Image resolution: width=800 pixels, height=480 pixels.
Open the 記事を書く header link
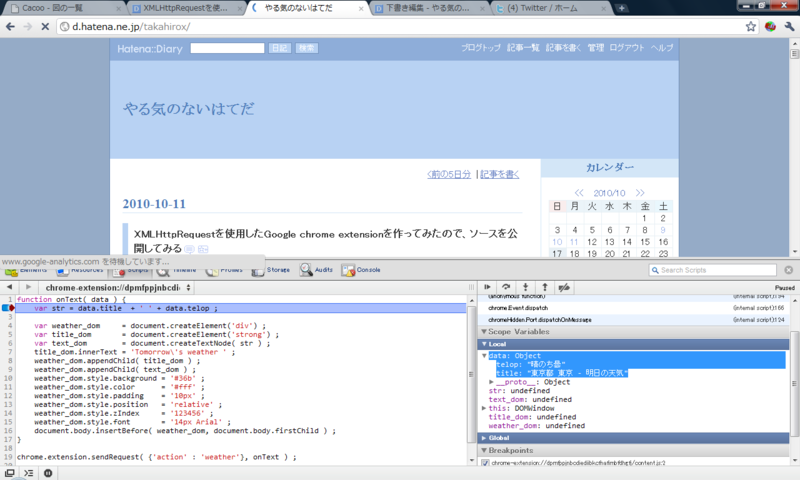(x=563, y=47)
